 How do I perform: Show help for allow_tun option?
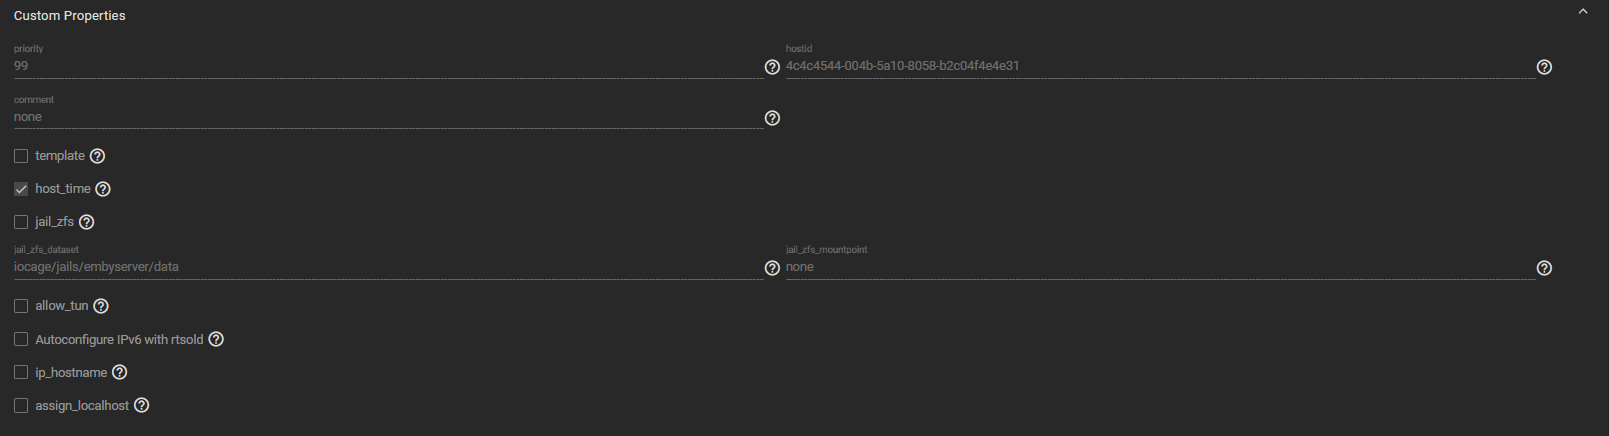pyautogui.click(x=101, y=306)
